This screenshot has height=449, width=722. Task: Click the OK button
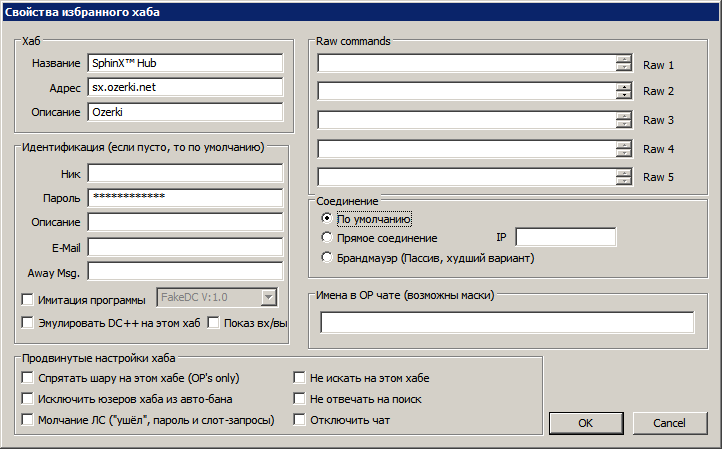point(586,423)
